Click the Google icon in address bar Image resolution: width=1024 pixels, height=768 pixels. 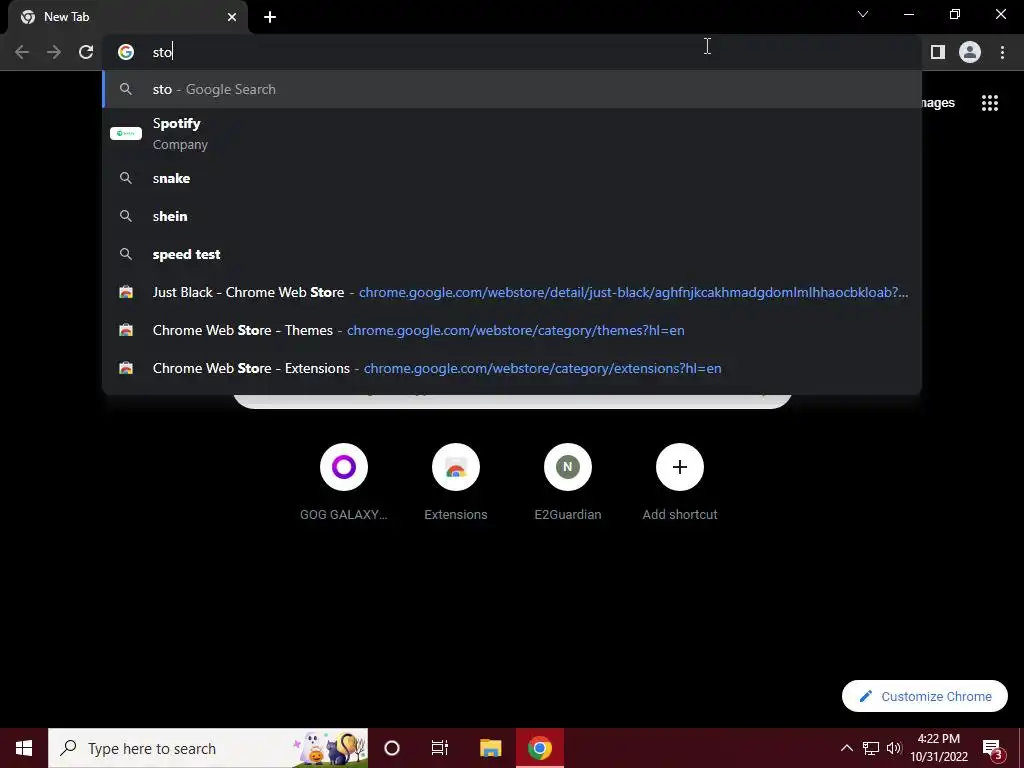click(126, 52)
